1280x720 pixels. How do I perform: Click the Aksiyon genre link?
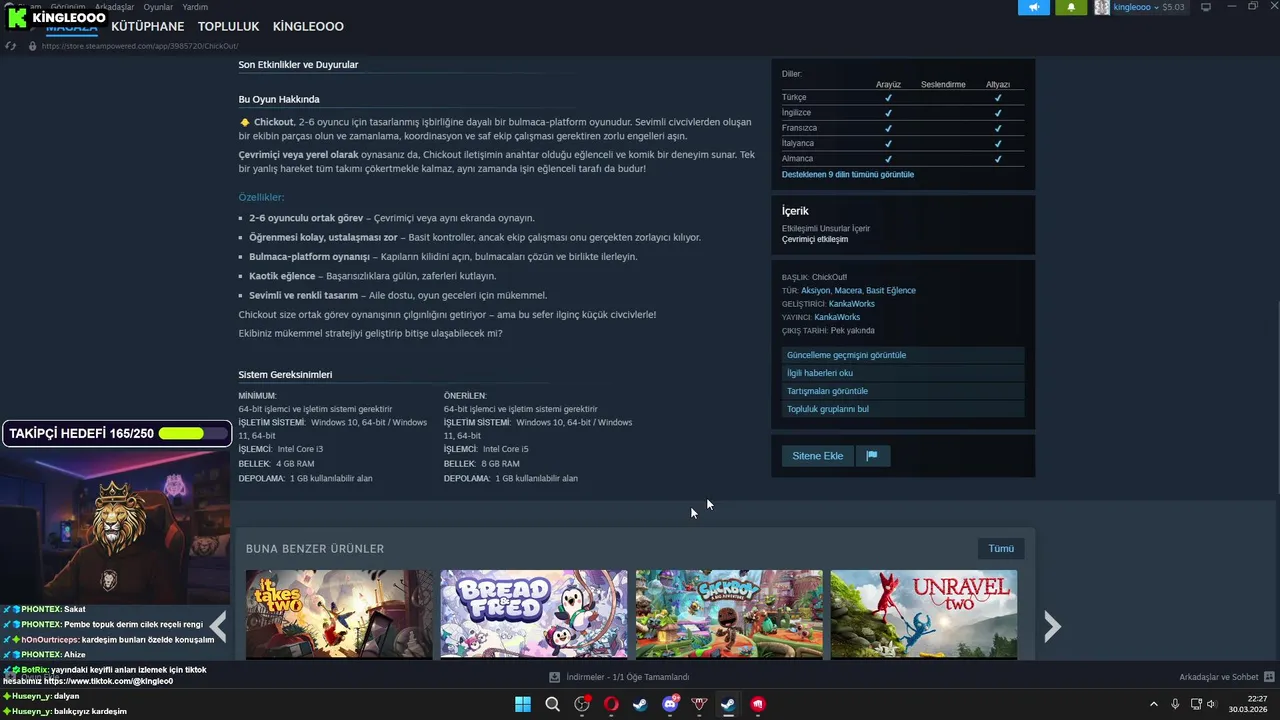[815, 291]
